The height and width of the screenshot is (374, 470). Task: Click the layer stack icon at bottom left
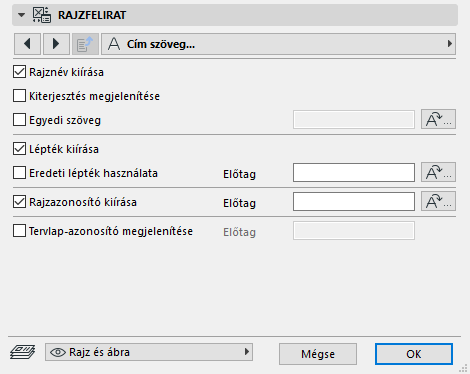pyautogui.click(x=22, y=352)
